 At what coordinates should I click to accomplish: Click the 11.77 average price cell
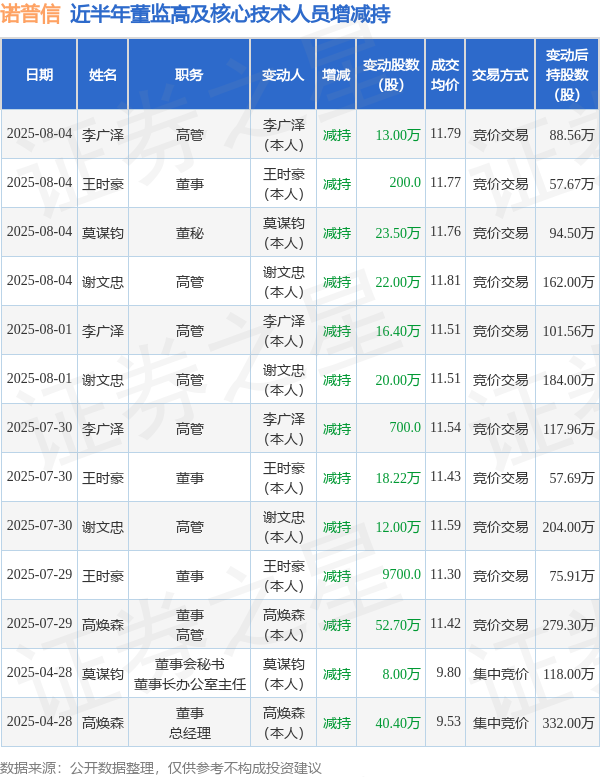pyautogui.click(x=445, y=182)
